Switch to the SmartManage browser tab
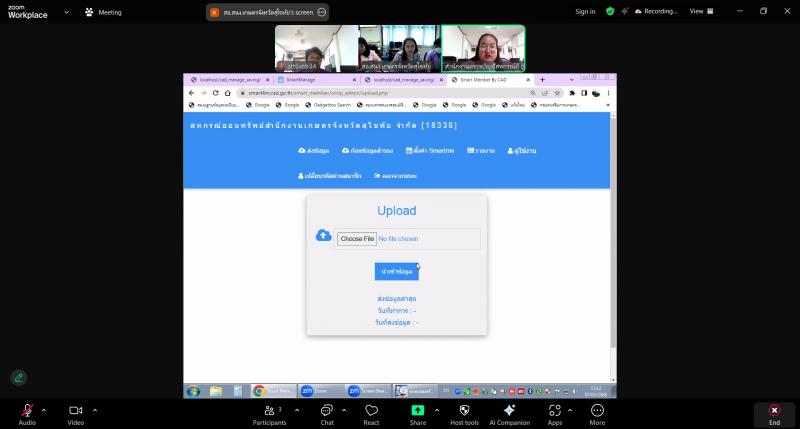 coord(316,80)
